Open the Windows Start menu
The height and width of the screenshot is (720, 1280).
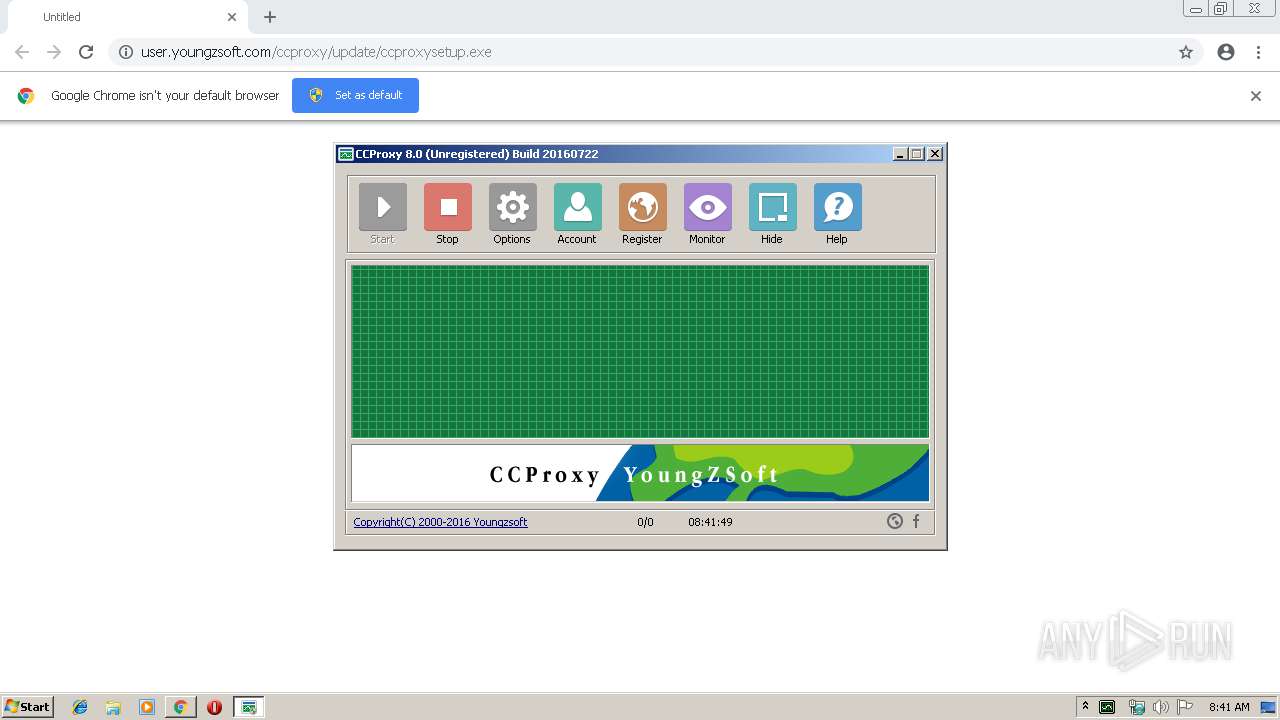(27, 707)
